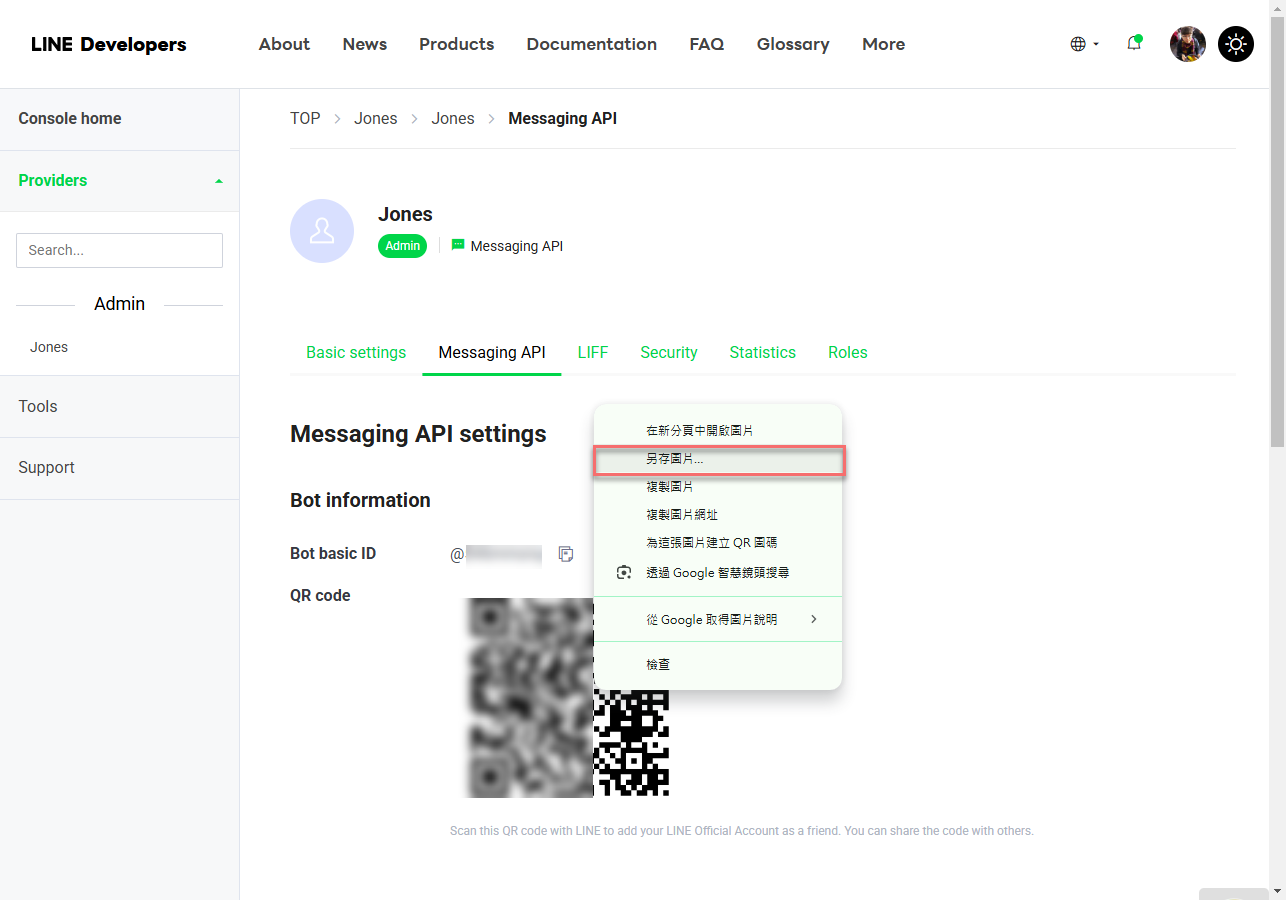Open About in top navigation

click(x=284, y=44)
